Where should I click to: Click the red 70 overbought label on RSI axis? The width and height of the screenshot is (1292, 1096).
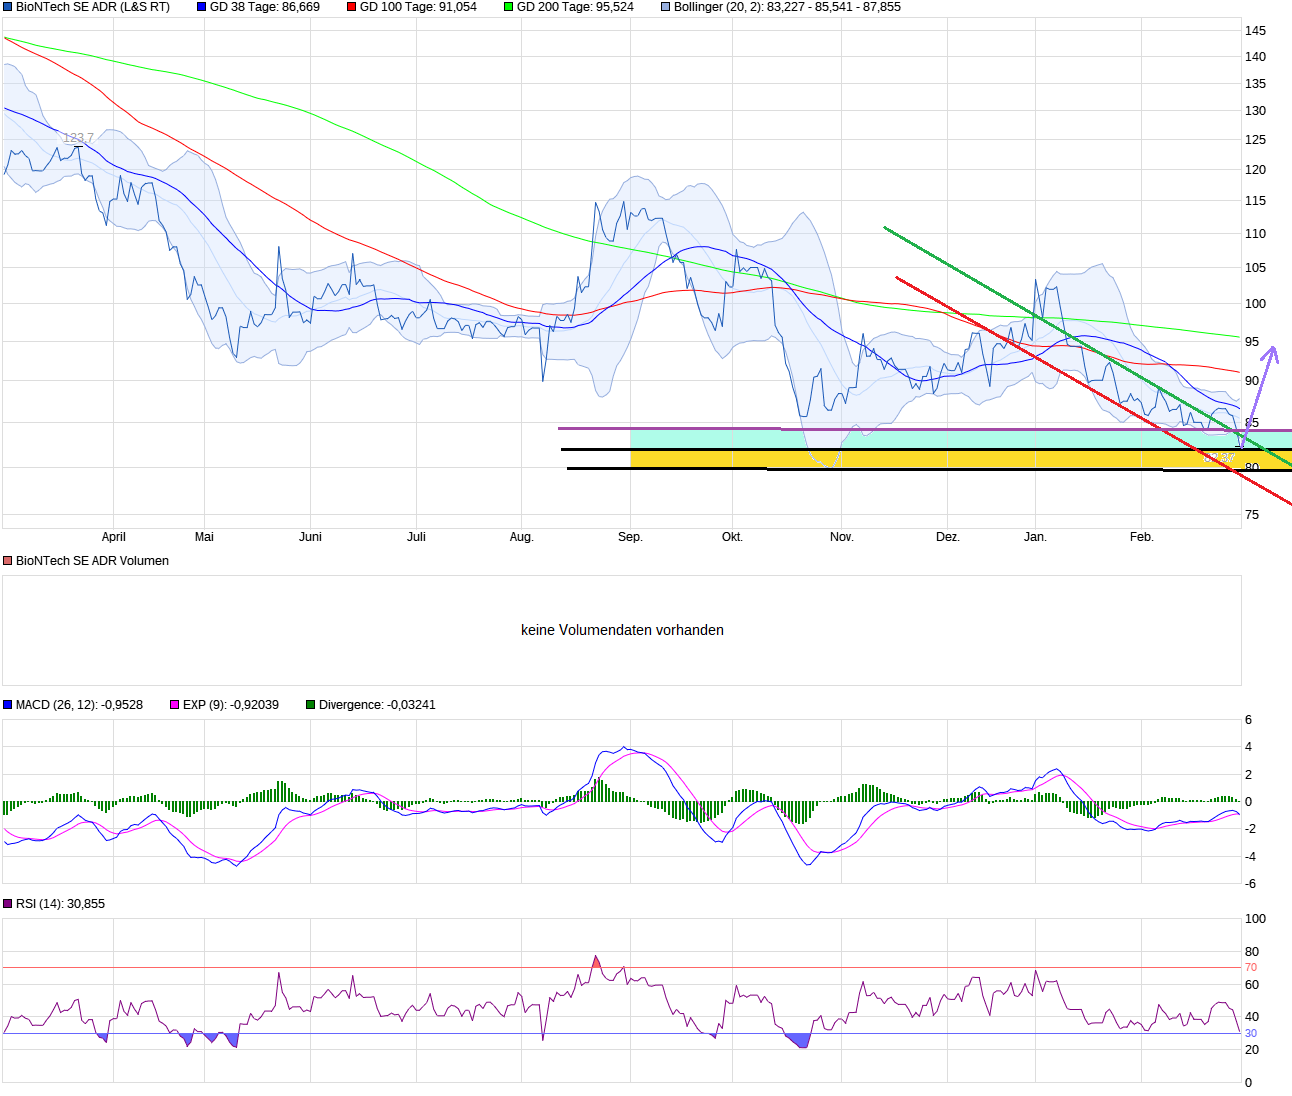1251,968
